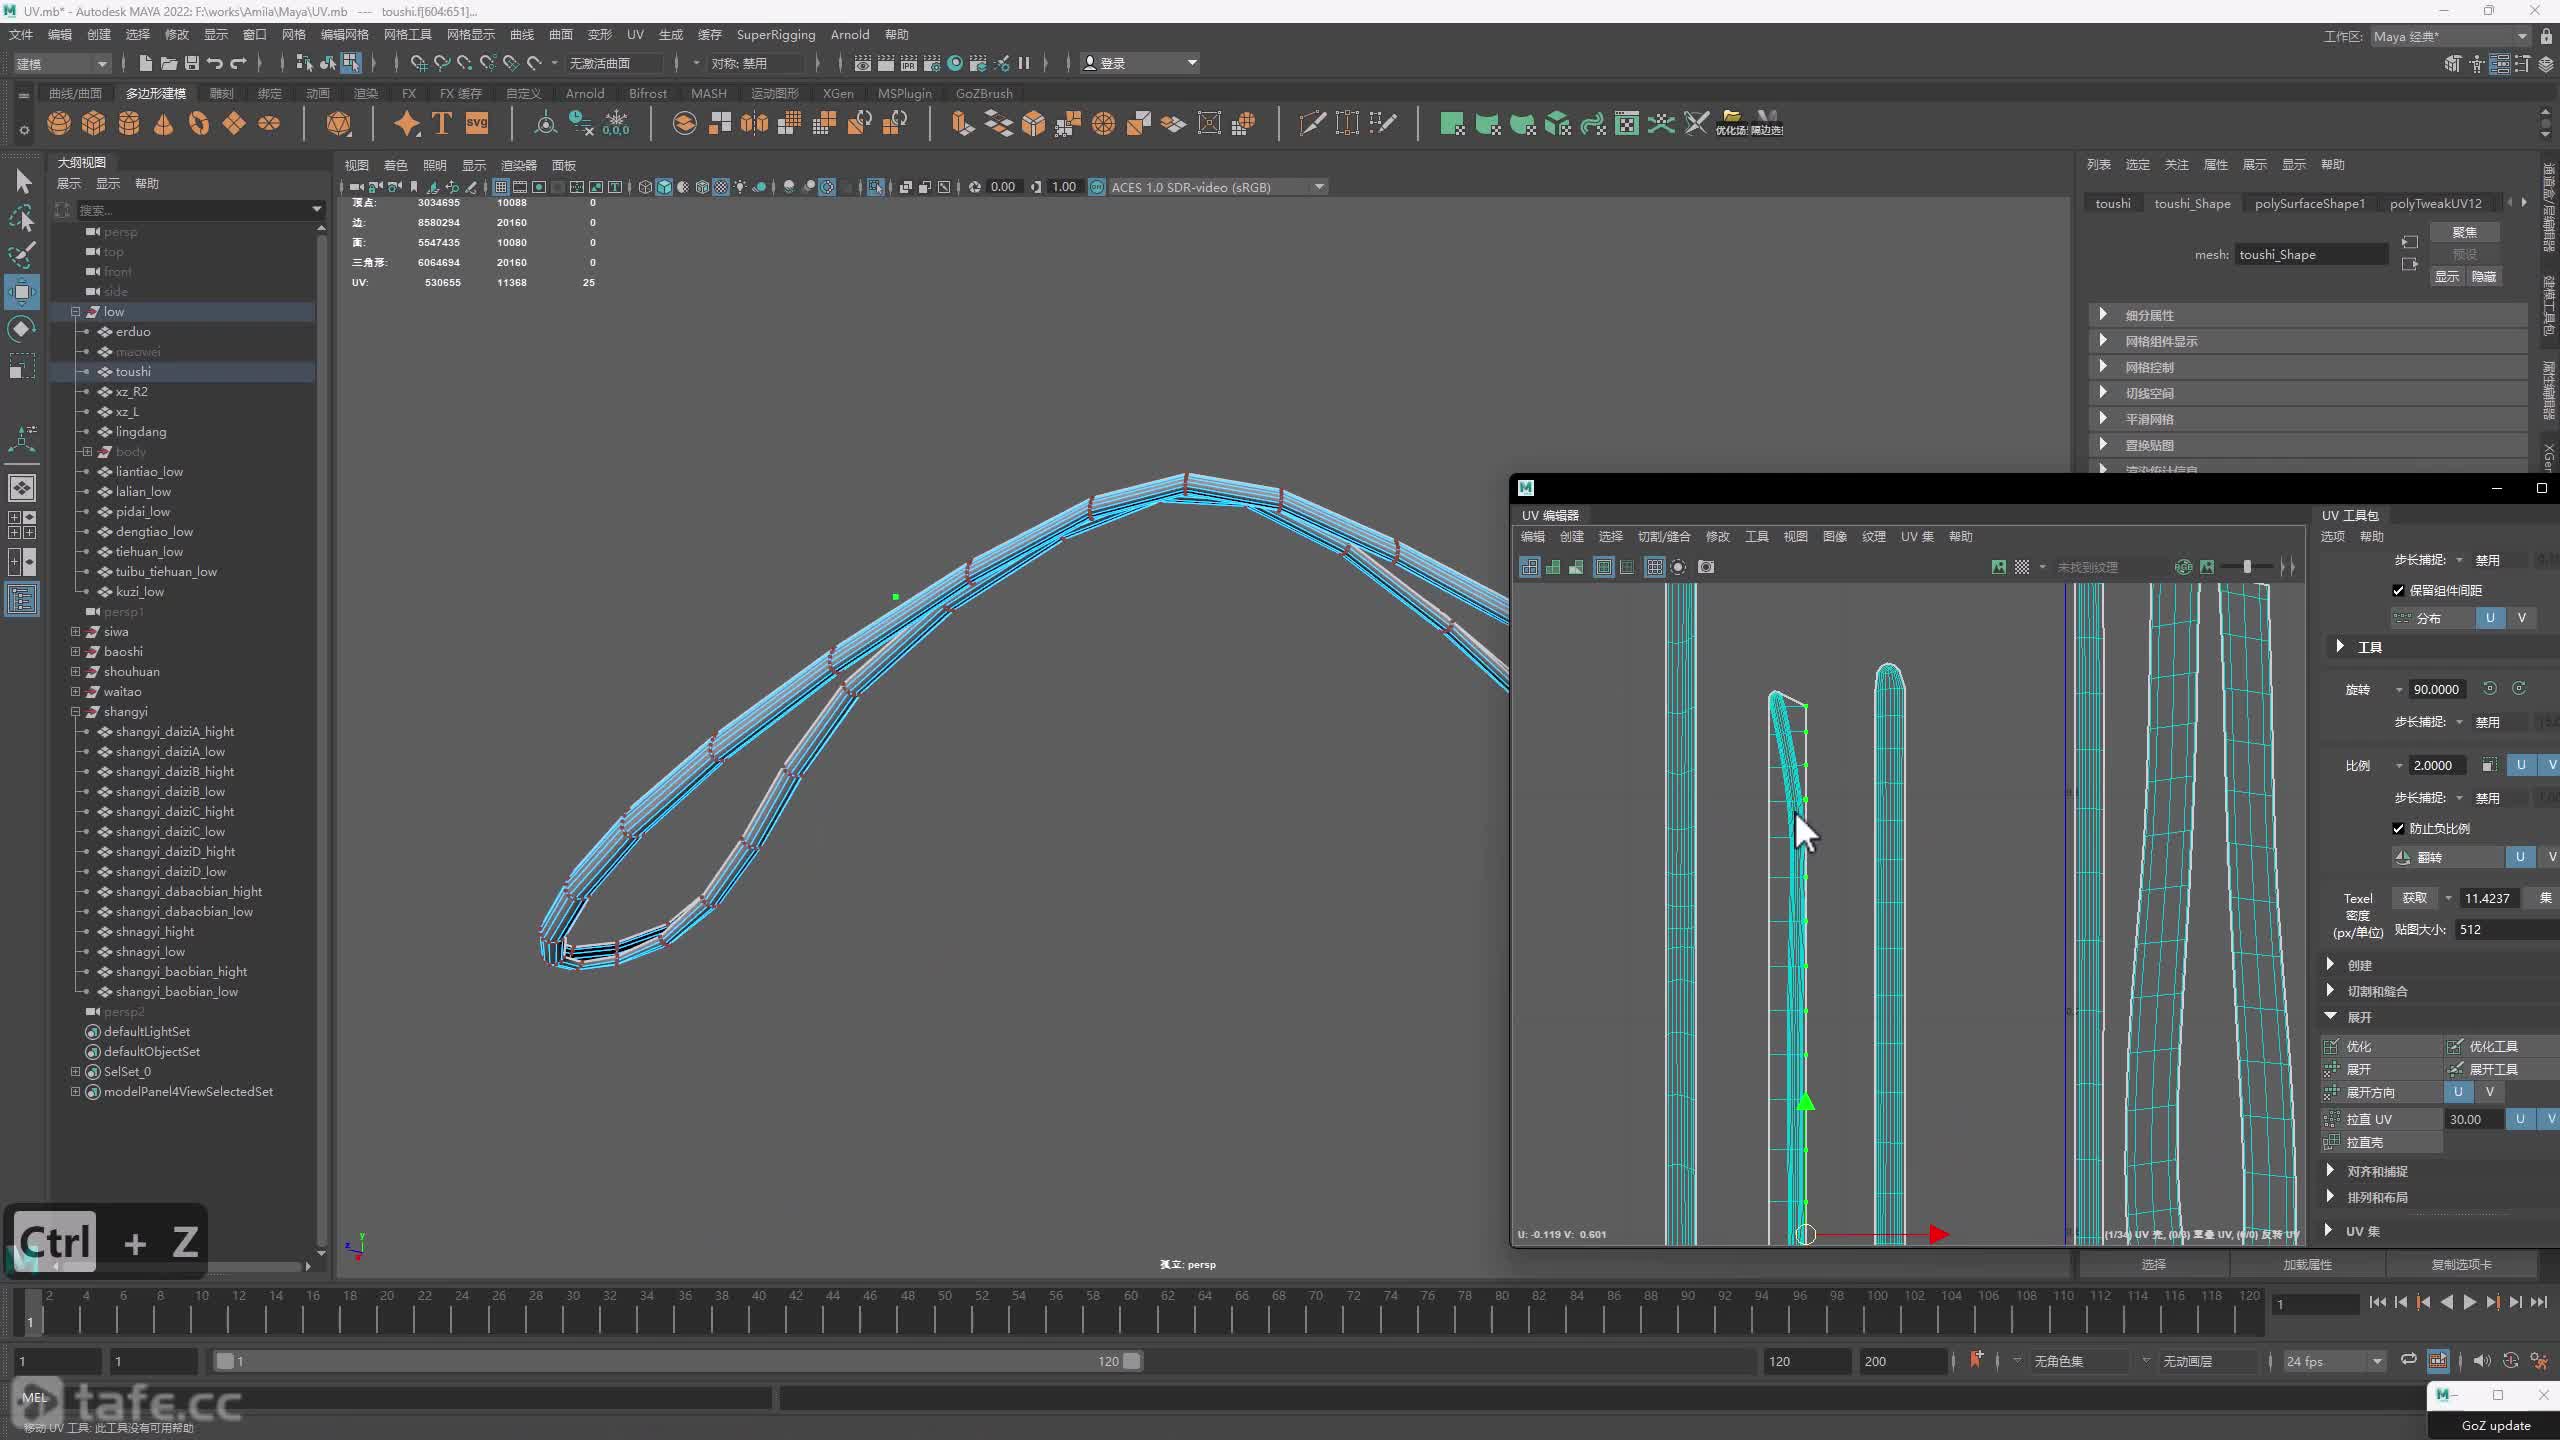Viewport: 2560px width, 1440px height.
Task: Click the UV snapshot camera icon
Action: pos(1706,567)
